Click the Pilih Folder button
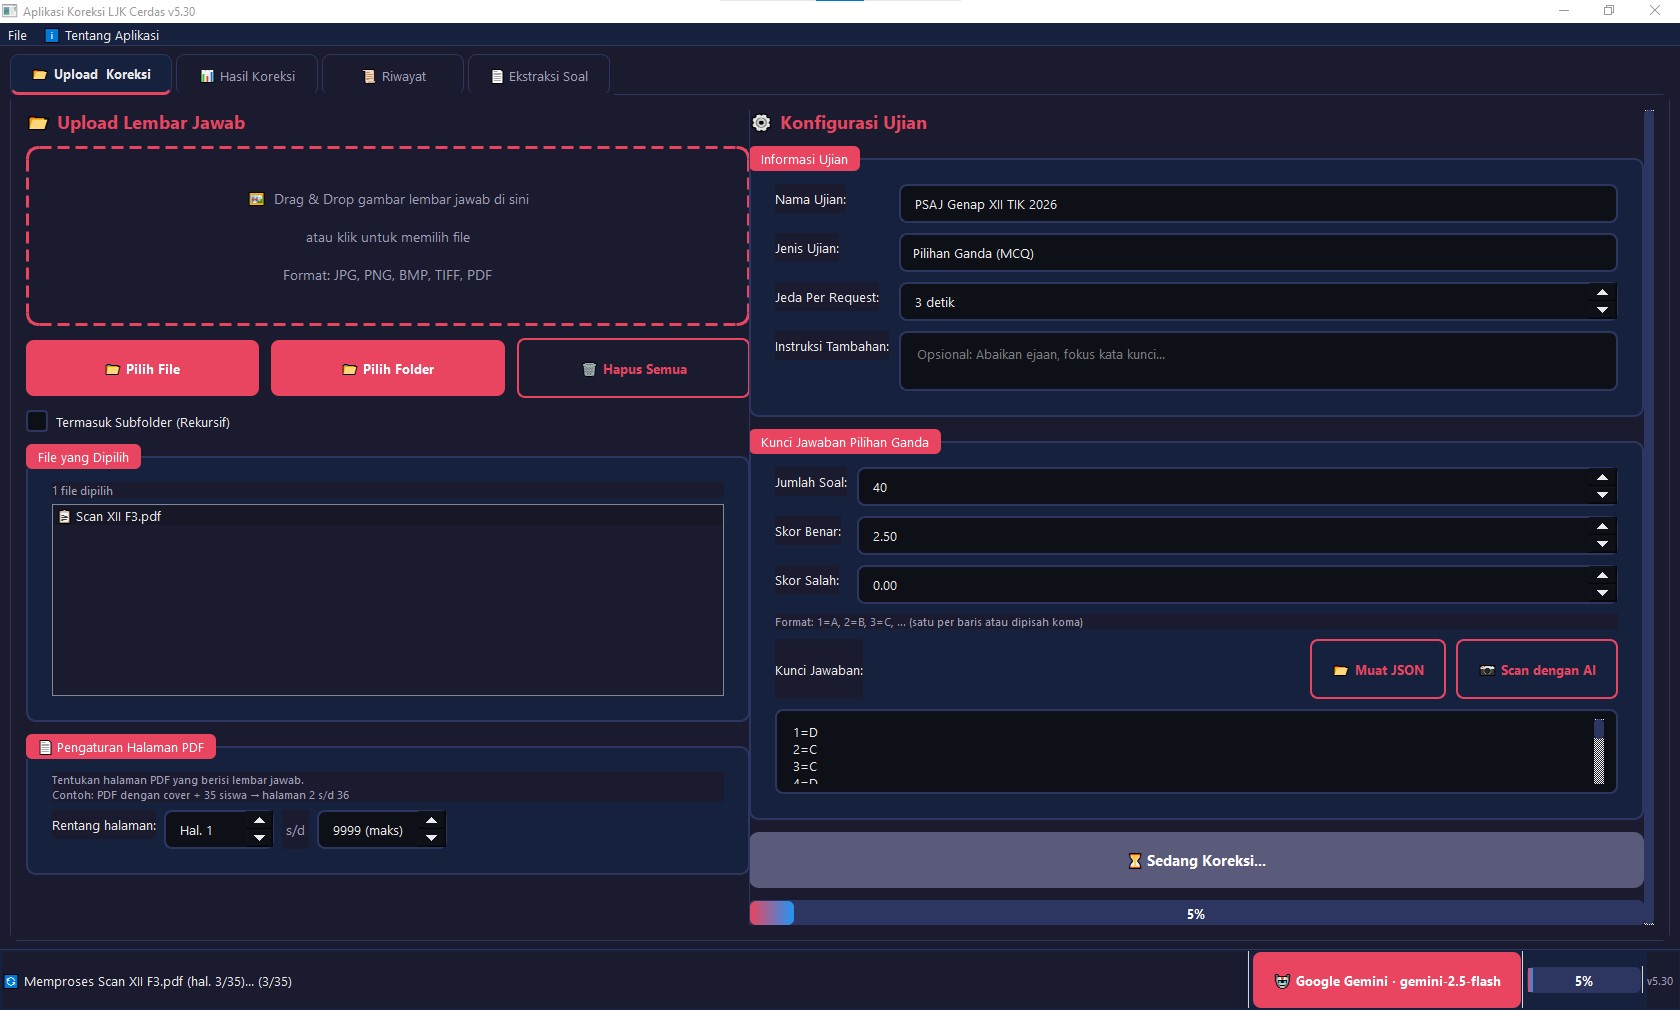1680x1010 pixels. pos(387,369)
